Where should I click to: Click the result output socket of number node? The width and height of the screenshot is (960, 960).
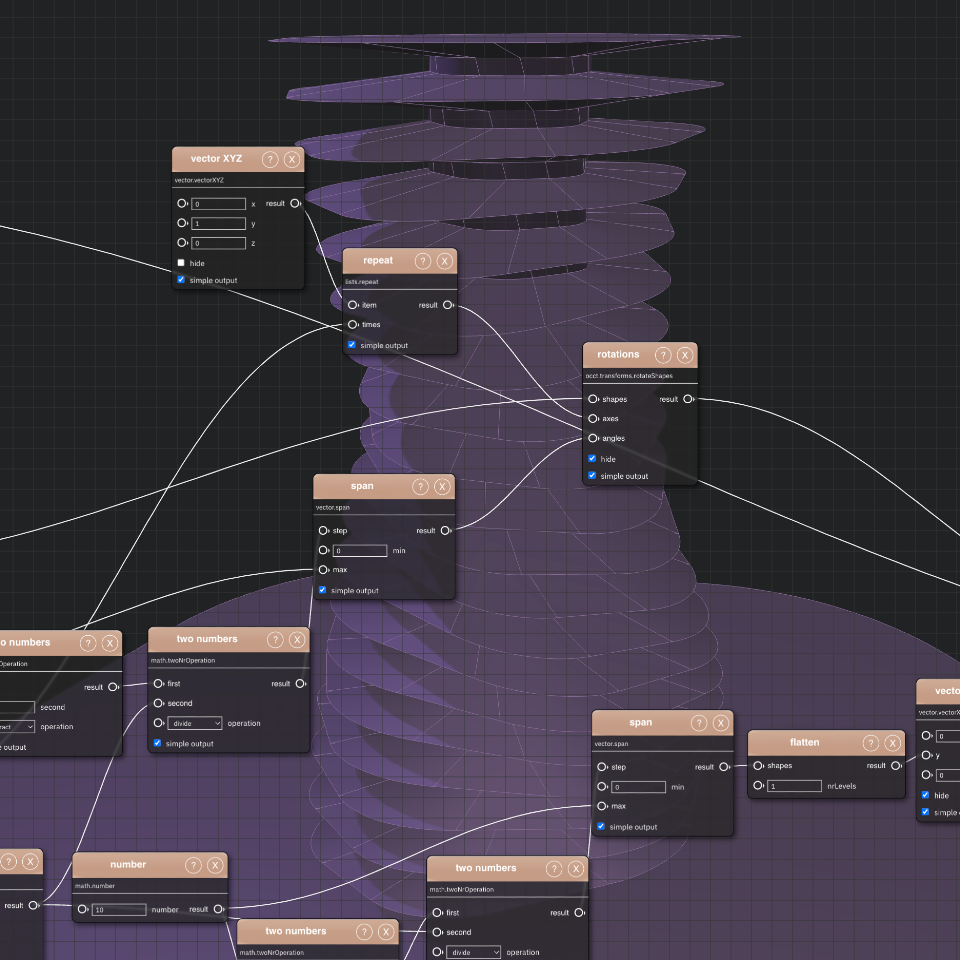[x=218, y=909]
